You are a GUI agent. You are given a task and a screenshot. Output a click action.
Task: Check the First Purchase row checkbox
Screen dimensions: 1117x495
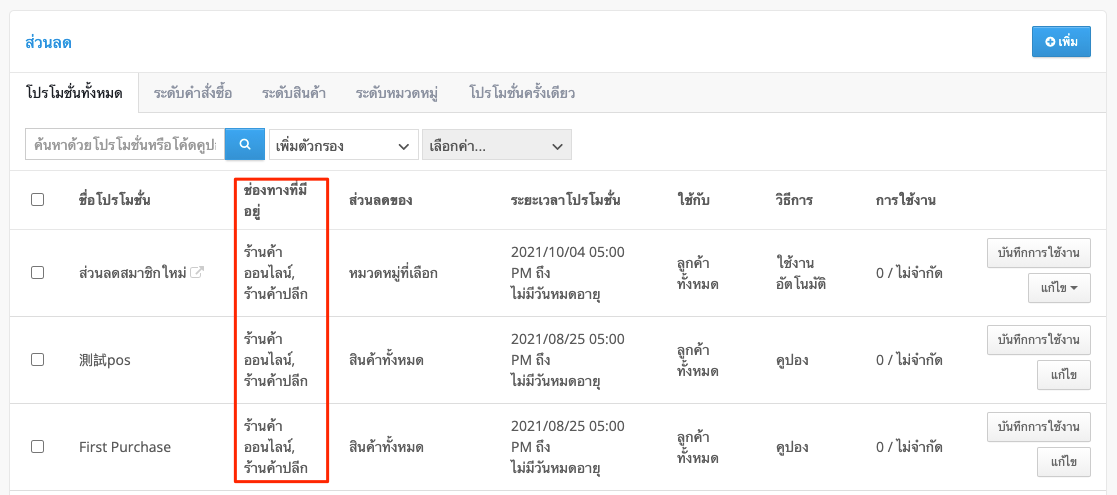point(38,447)
